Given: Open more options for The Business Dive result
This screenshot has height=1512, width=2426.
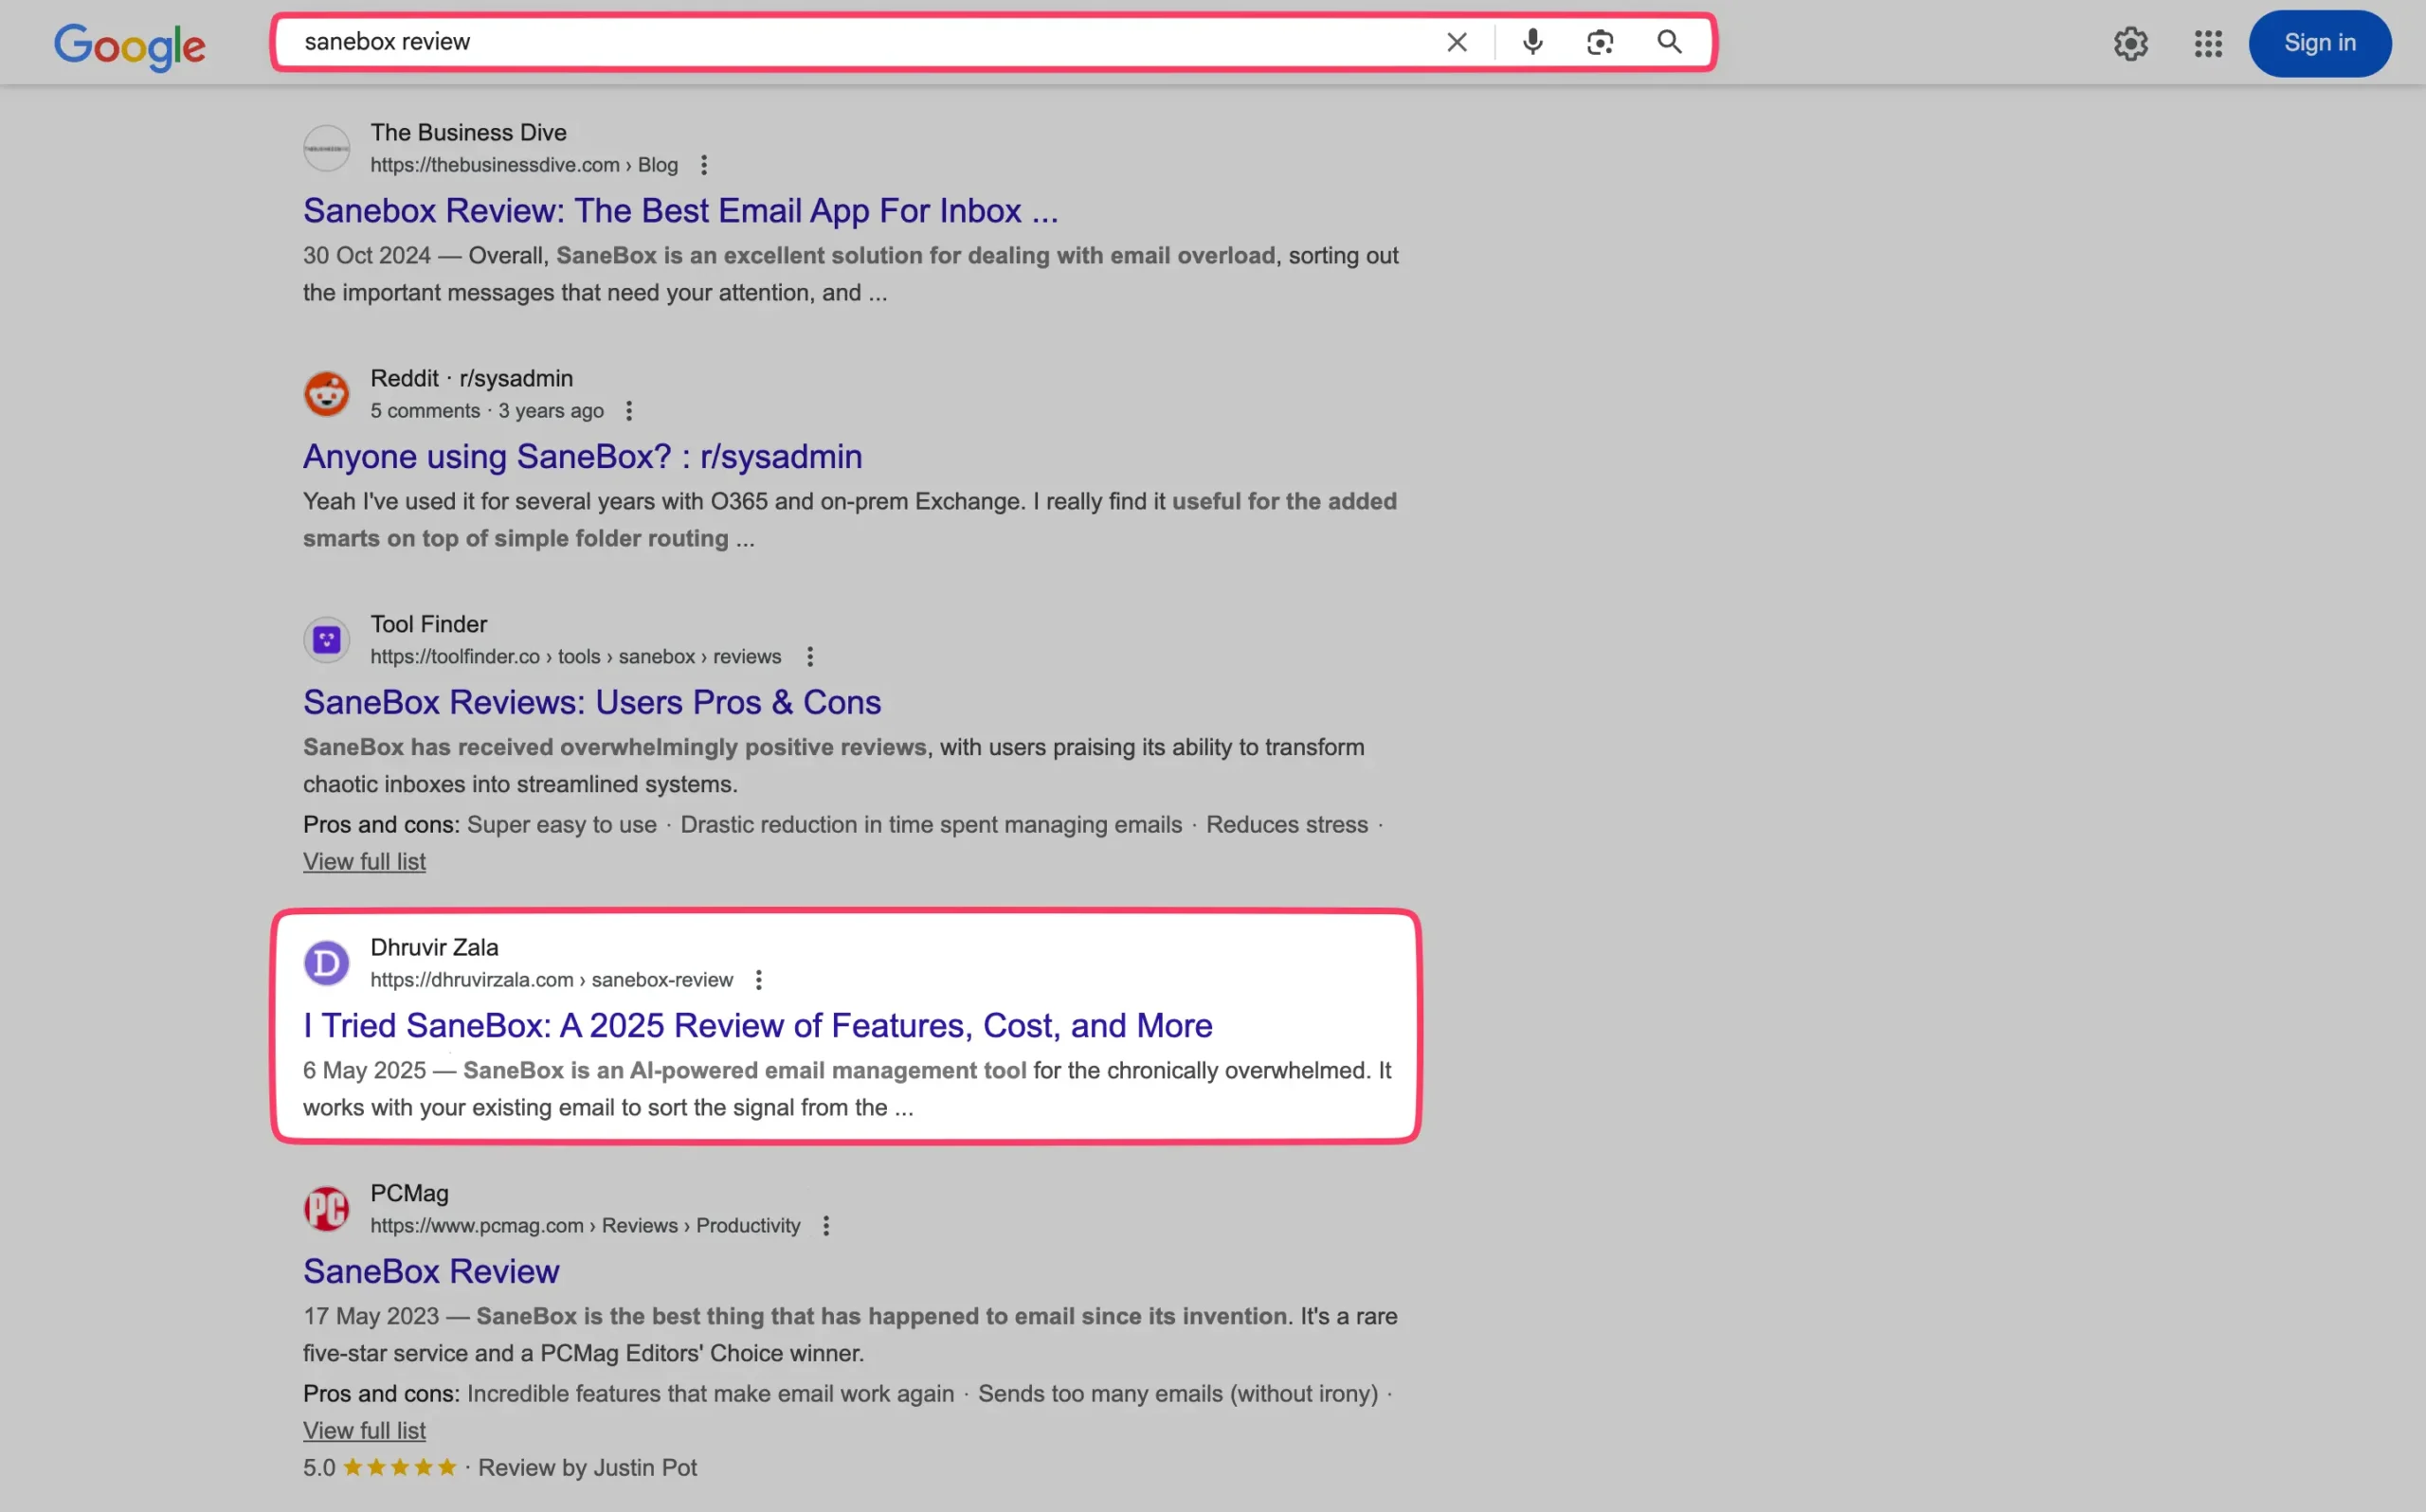Looking at the screenshot, I should click(704, 165).
